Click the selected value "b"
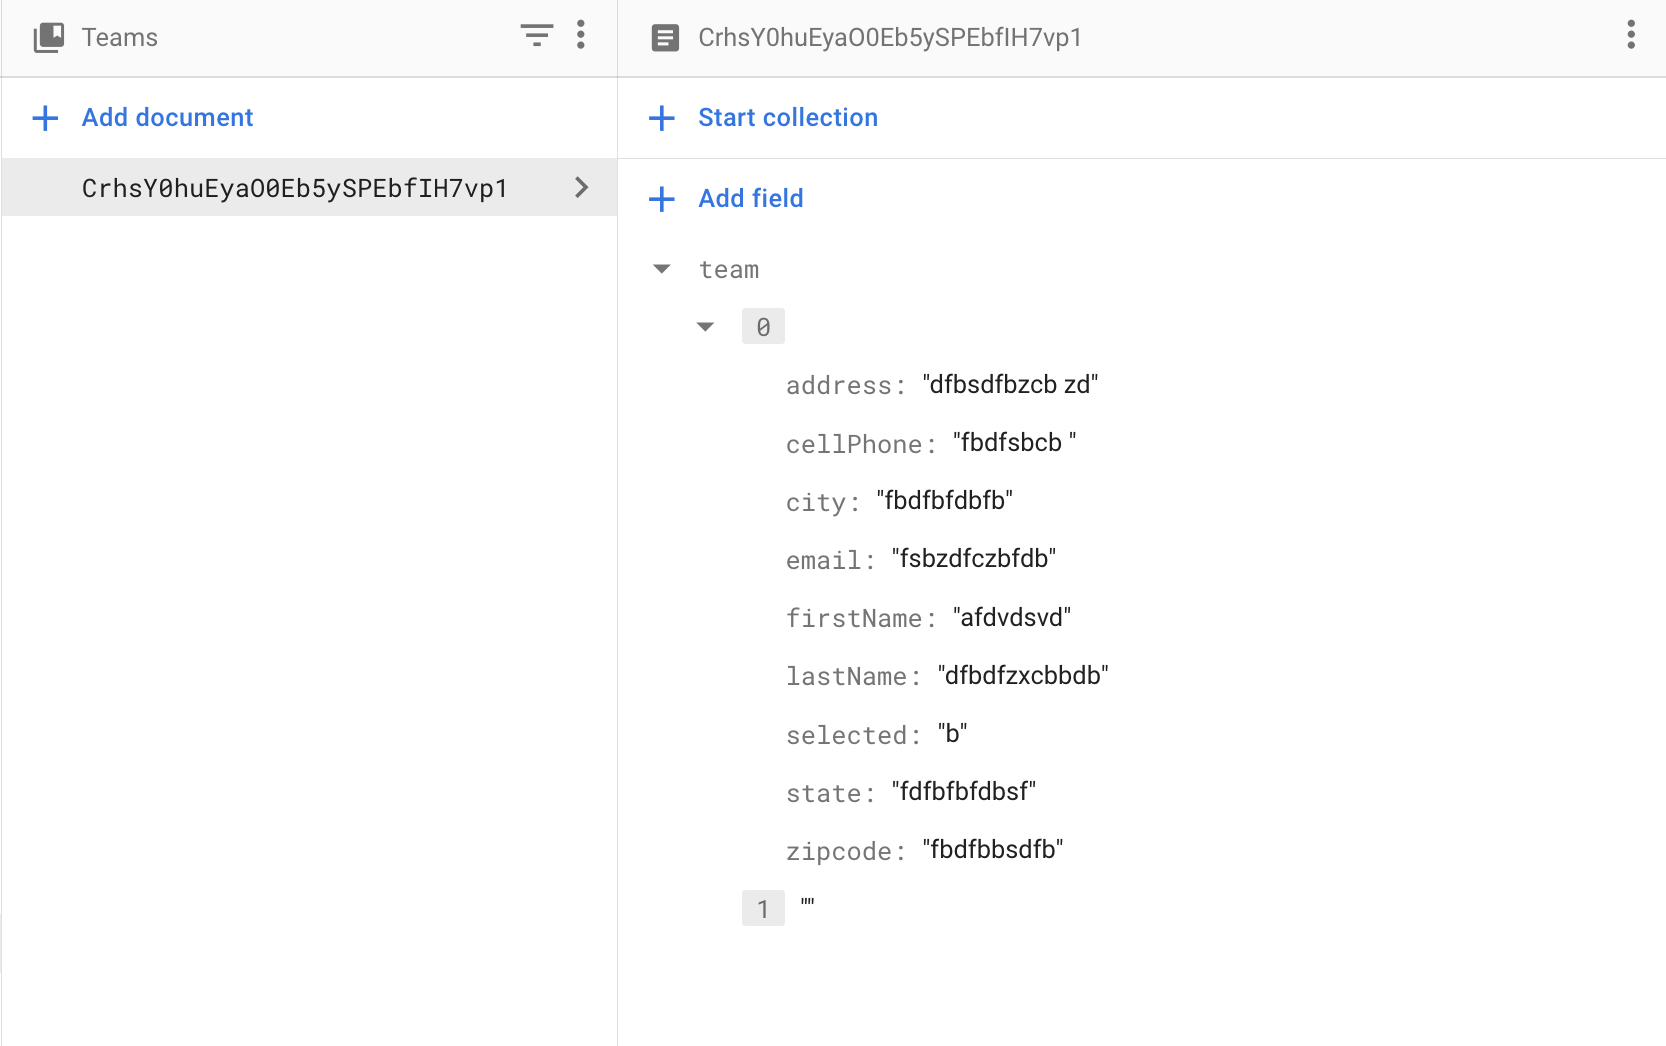The image size is (1666, 1046). click(953, 735)
